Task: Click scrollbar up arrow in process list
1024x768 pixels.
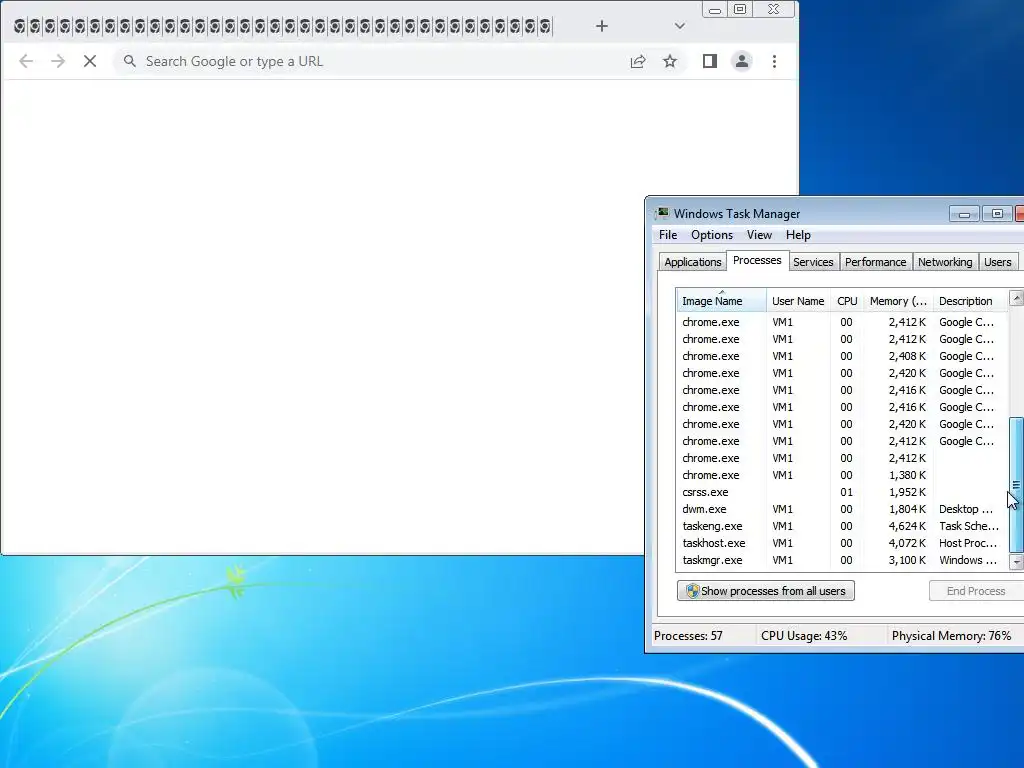Action: click(x=1016, y=298)
